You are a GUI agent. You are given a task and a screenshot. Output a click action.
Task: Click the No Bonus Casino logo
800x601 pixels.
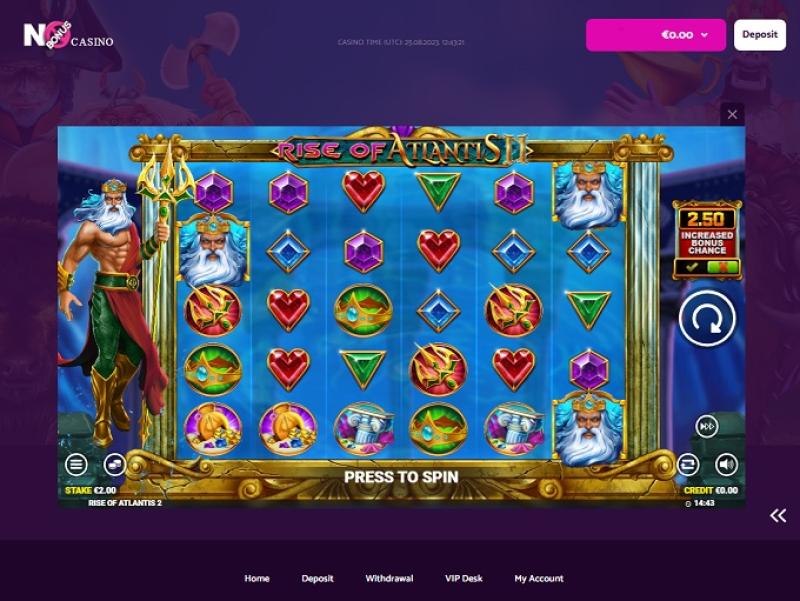(x=68, y=36)
